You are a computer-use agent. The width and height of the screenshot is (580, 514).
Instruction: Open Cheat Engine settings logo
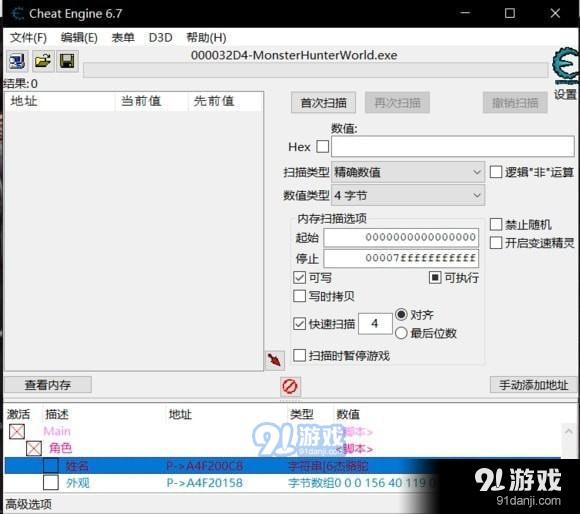coord(565,66)
